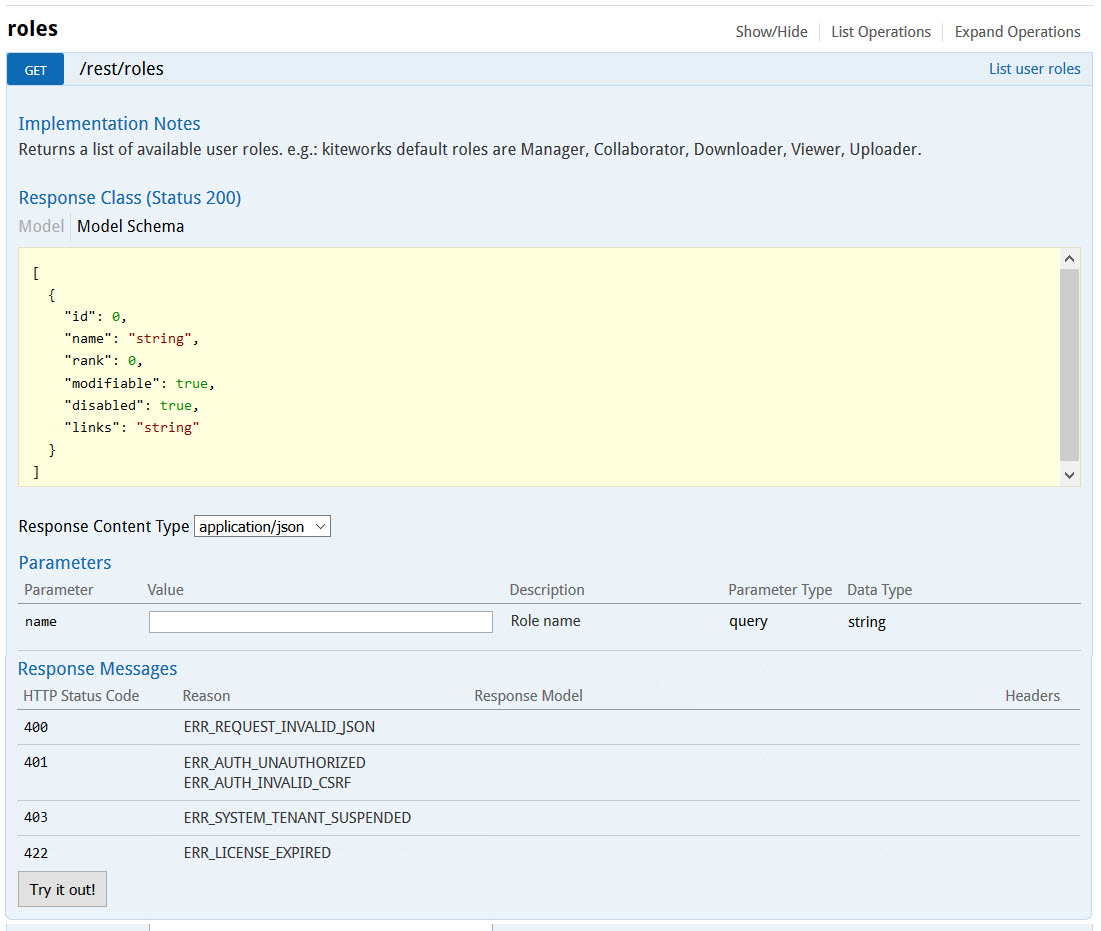
Task: Open the Response Content Type dropdown
Action: coord(262,526)
